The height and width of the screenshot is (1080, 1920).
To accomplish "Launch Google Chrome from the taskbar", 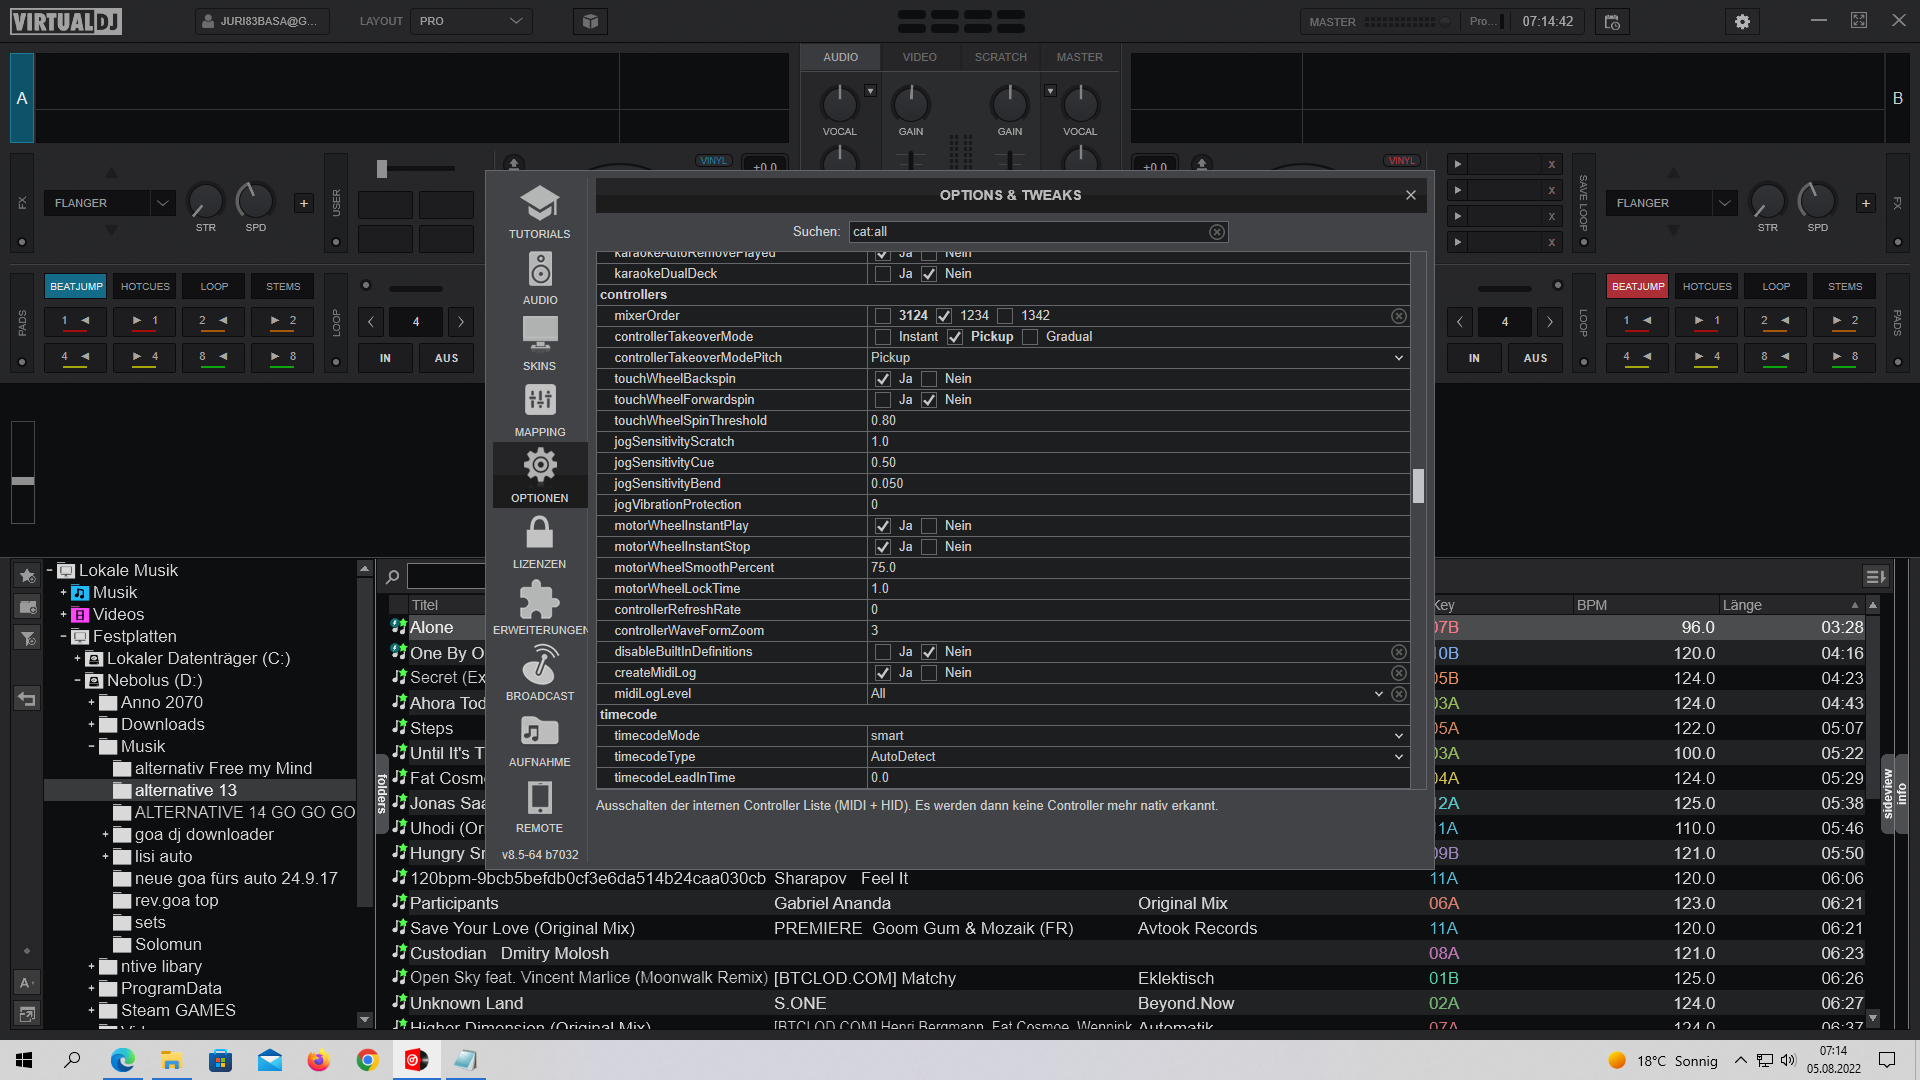I will pyautogui.click(x=367, y=1060).
